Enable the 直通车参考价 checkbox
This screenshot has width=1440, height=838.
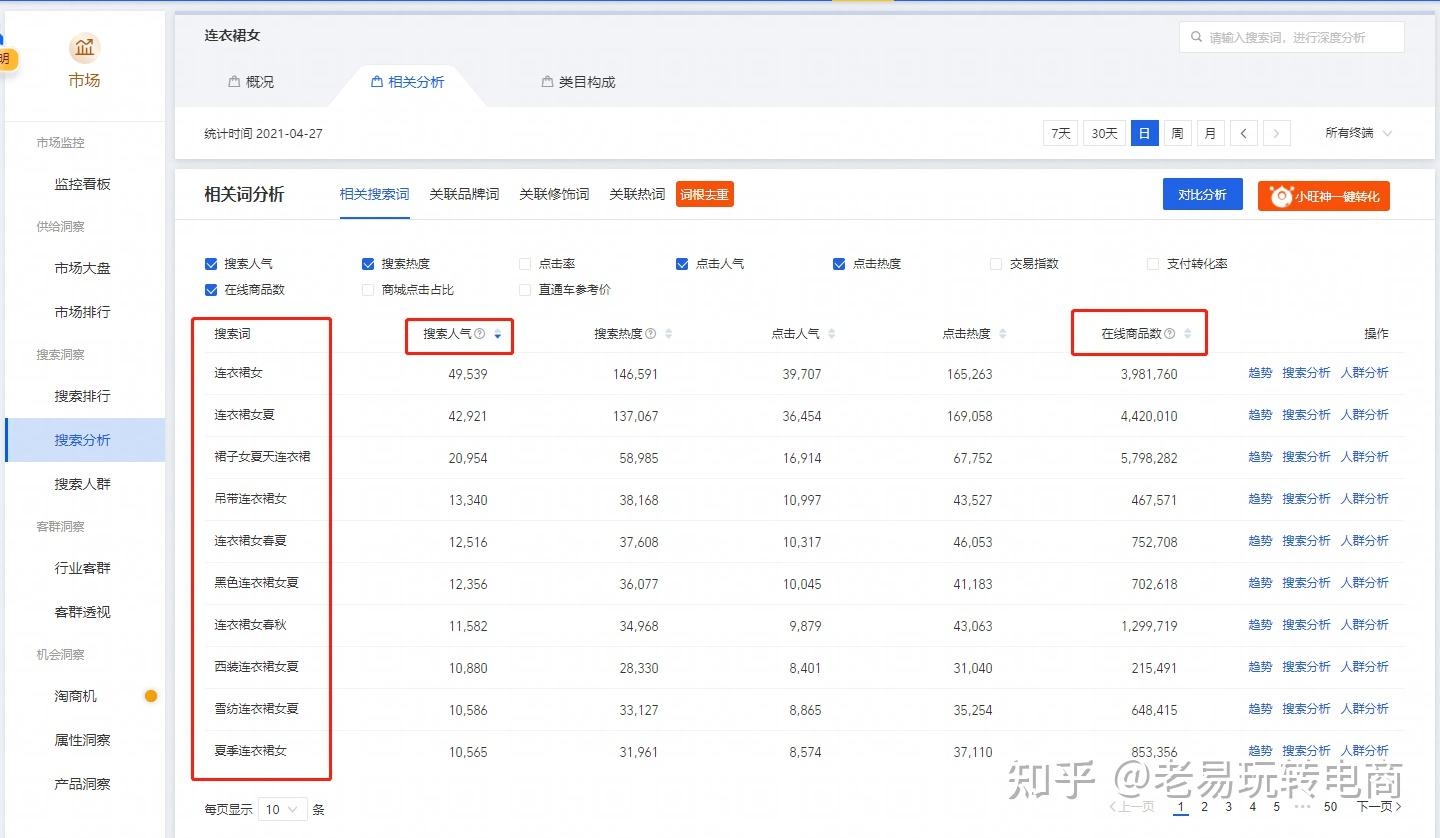(524, 289)
